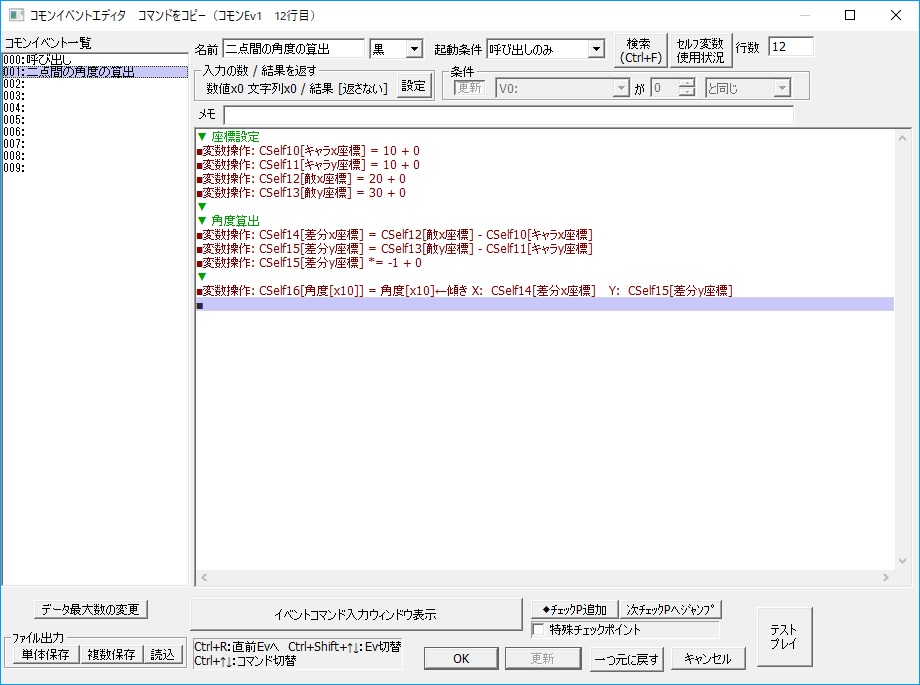Click the horizontal scroll-left arrow

point(204,578)
